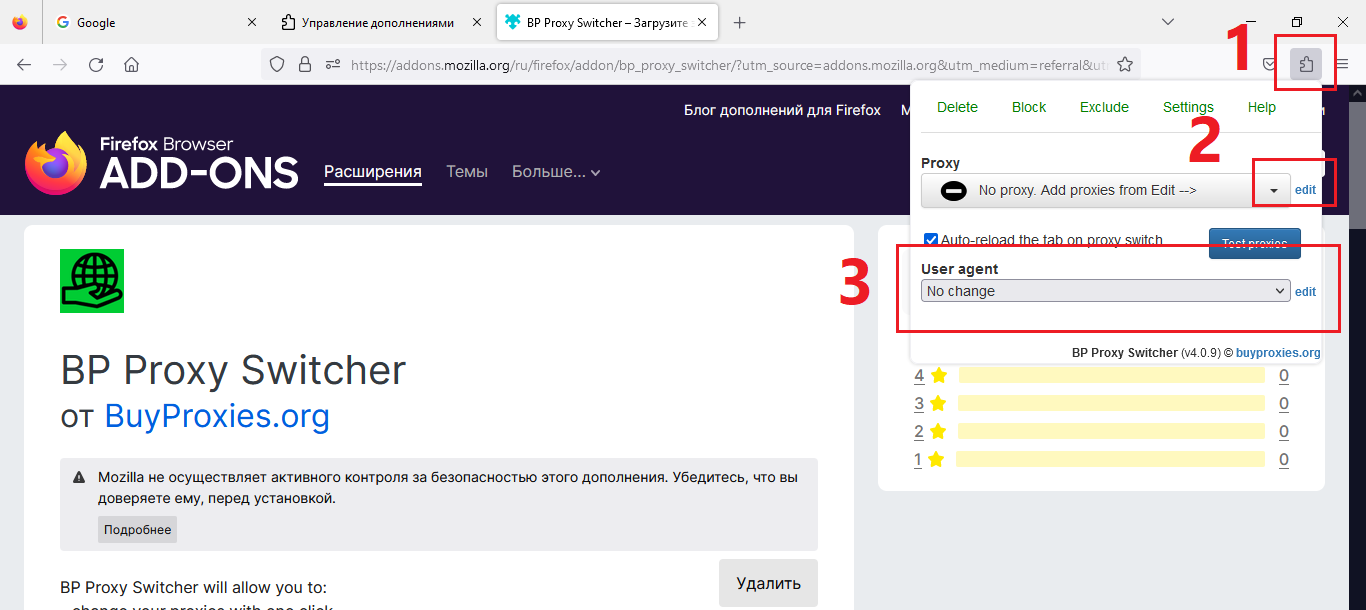Click Delete in proxy popup
This screenshot has width=1366, height=610.
coord(957,107)
